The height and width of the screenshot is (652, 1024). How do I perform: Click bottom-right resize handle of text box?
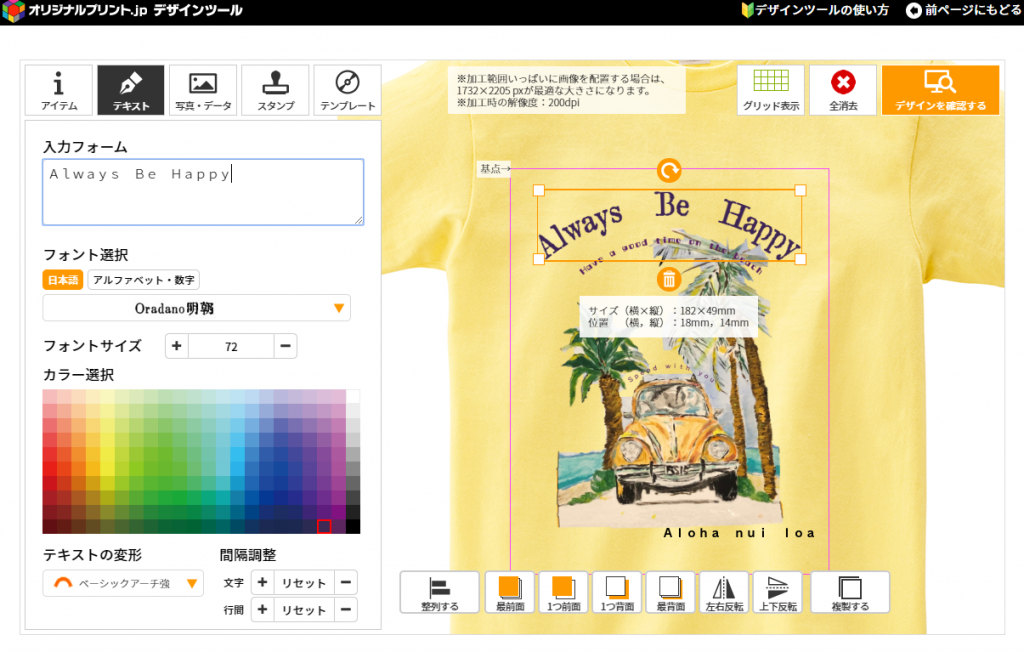pos(800,259)
